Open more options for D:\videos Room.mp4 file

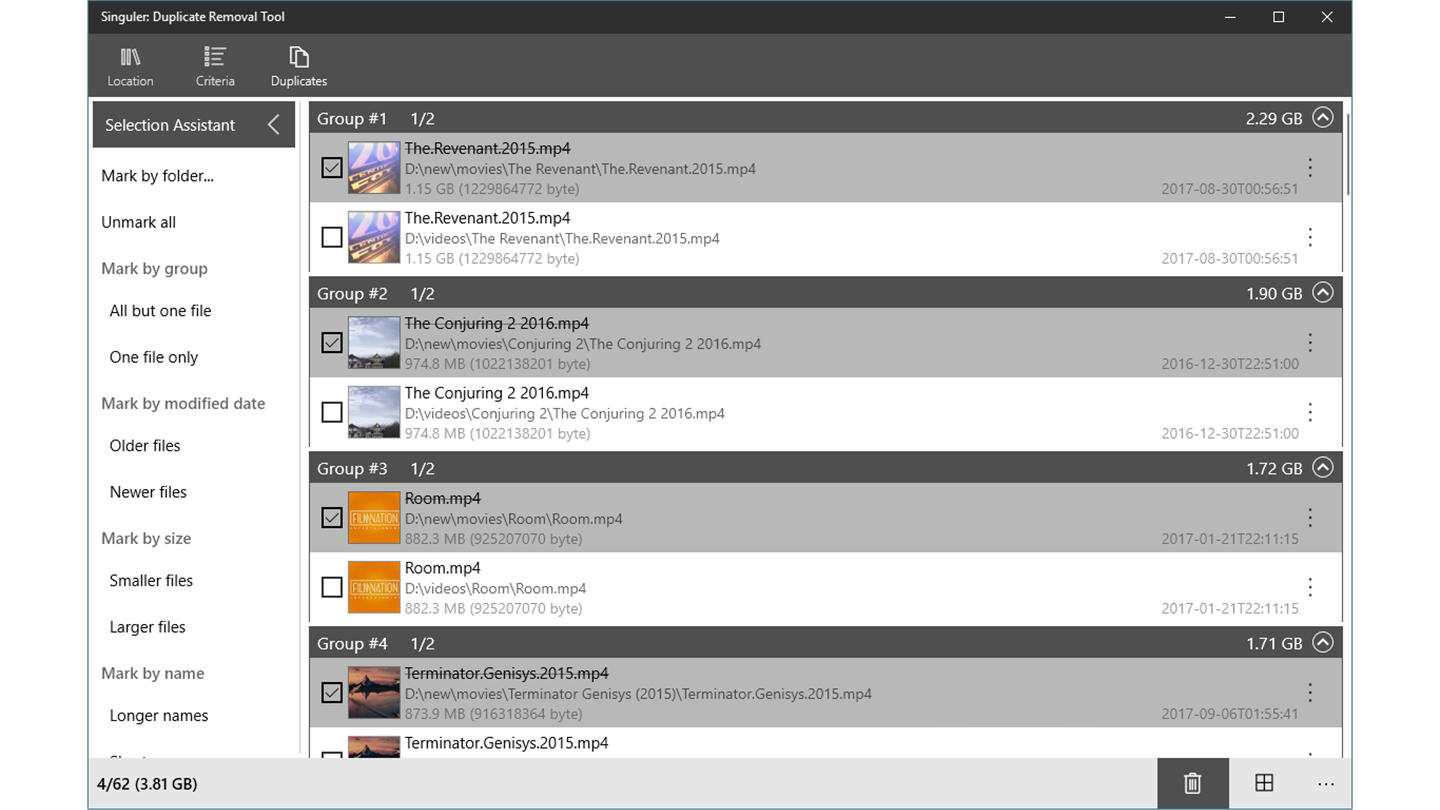point(1310,588)
